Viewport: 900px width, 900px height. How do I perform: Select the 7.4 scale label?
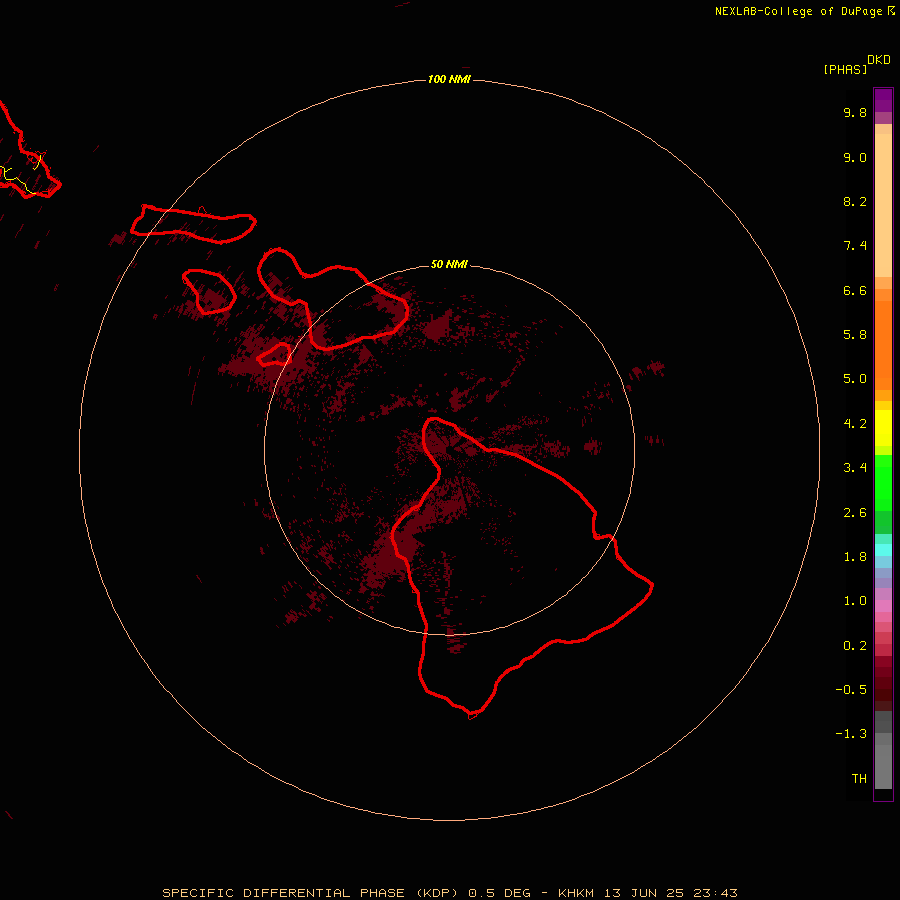[855, 246]
